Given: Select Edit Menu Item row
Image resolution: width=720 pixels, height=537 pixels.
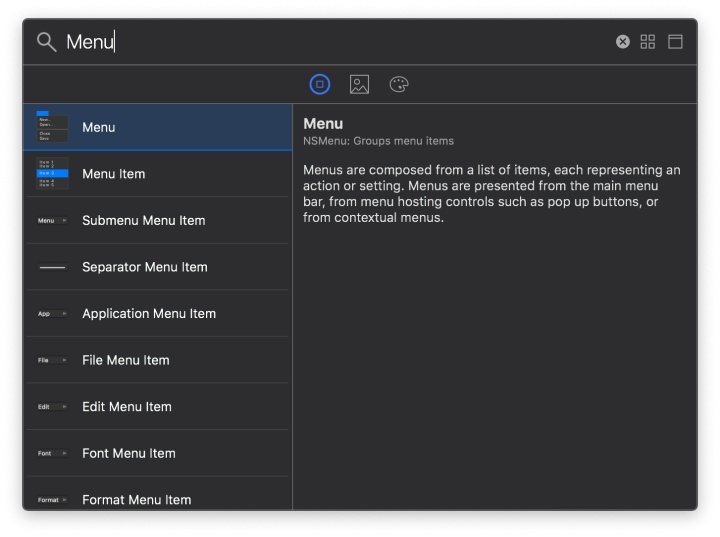Looking at the screenshot, I should pyautogui.click(x=158, y=407).
